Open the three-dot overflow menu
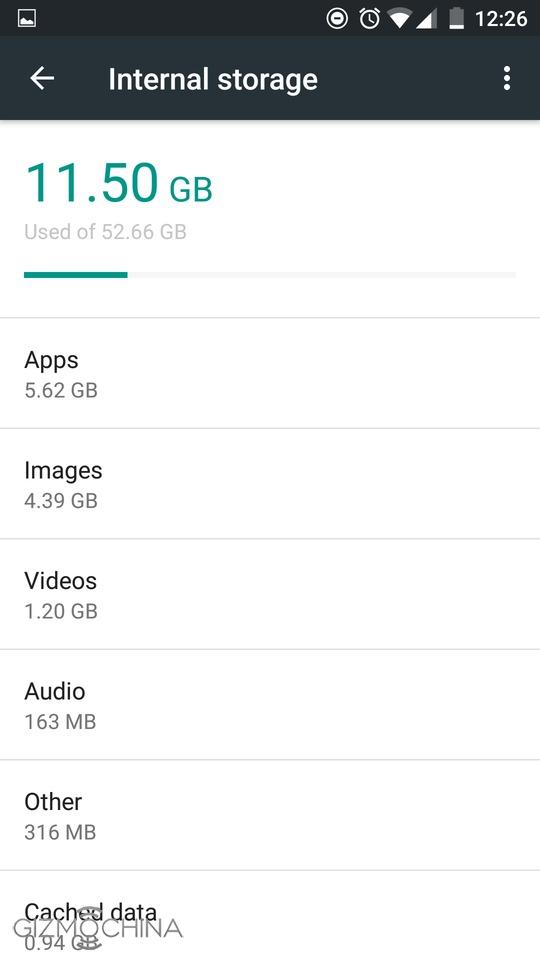 point(506,78)
